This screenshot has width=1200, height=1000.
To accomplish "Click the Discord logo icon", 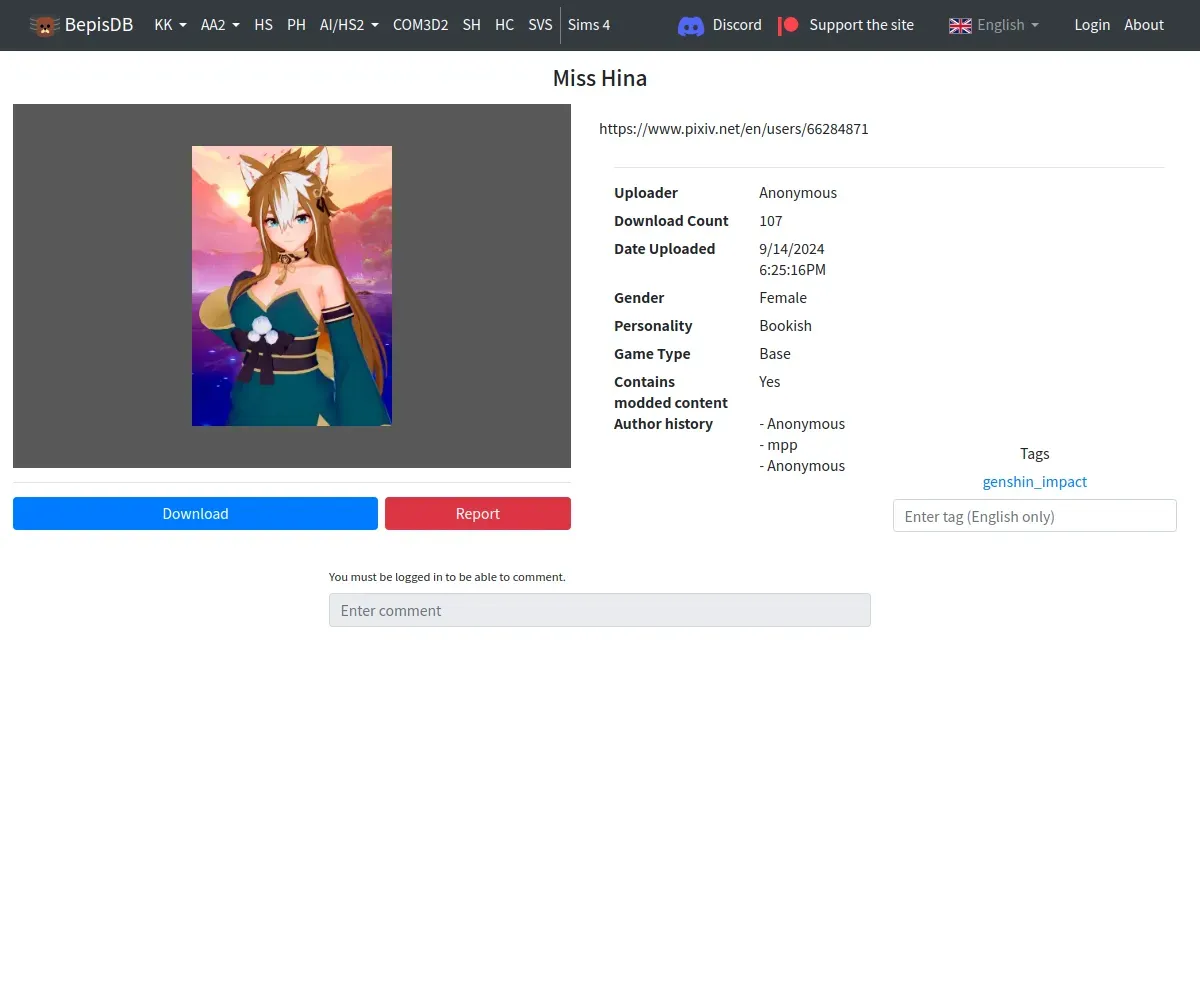I will pos(691,26).
